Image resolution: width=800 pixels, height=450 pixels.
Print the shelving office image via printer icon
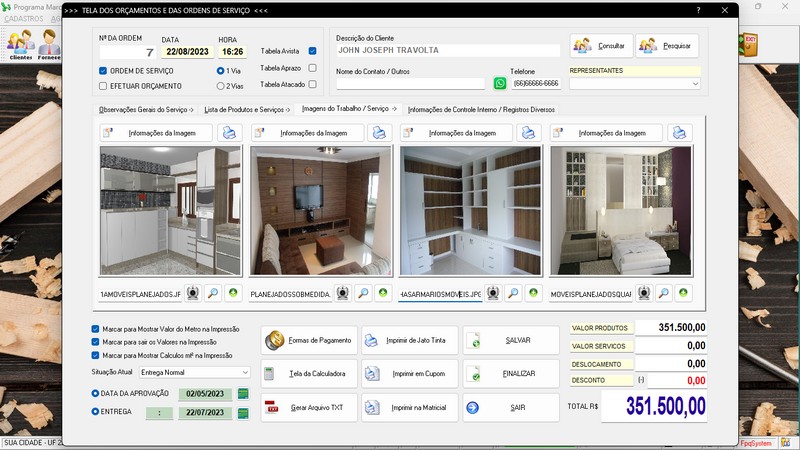(529, 133)
